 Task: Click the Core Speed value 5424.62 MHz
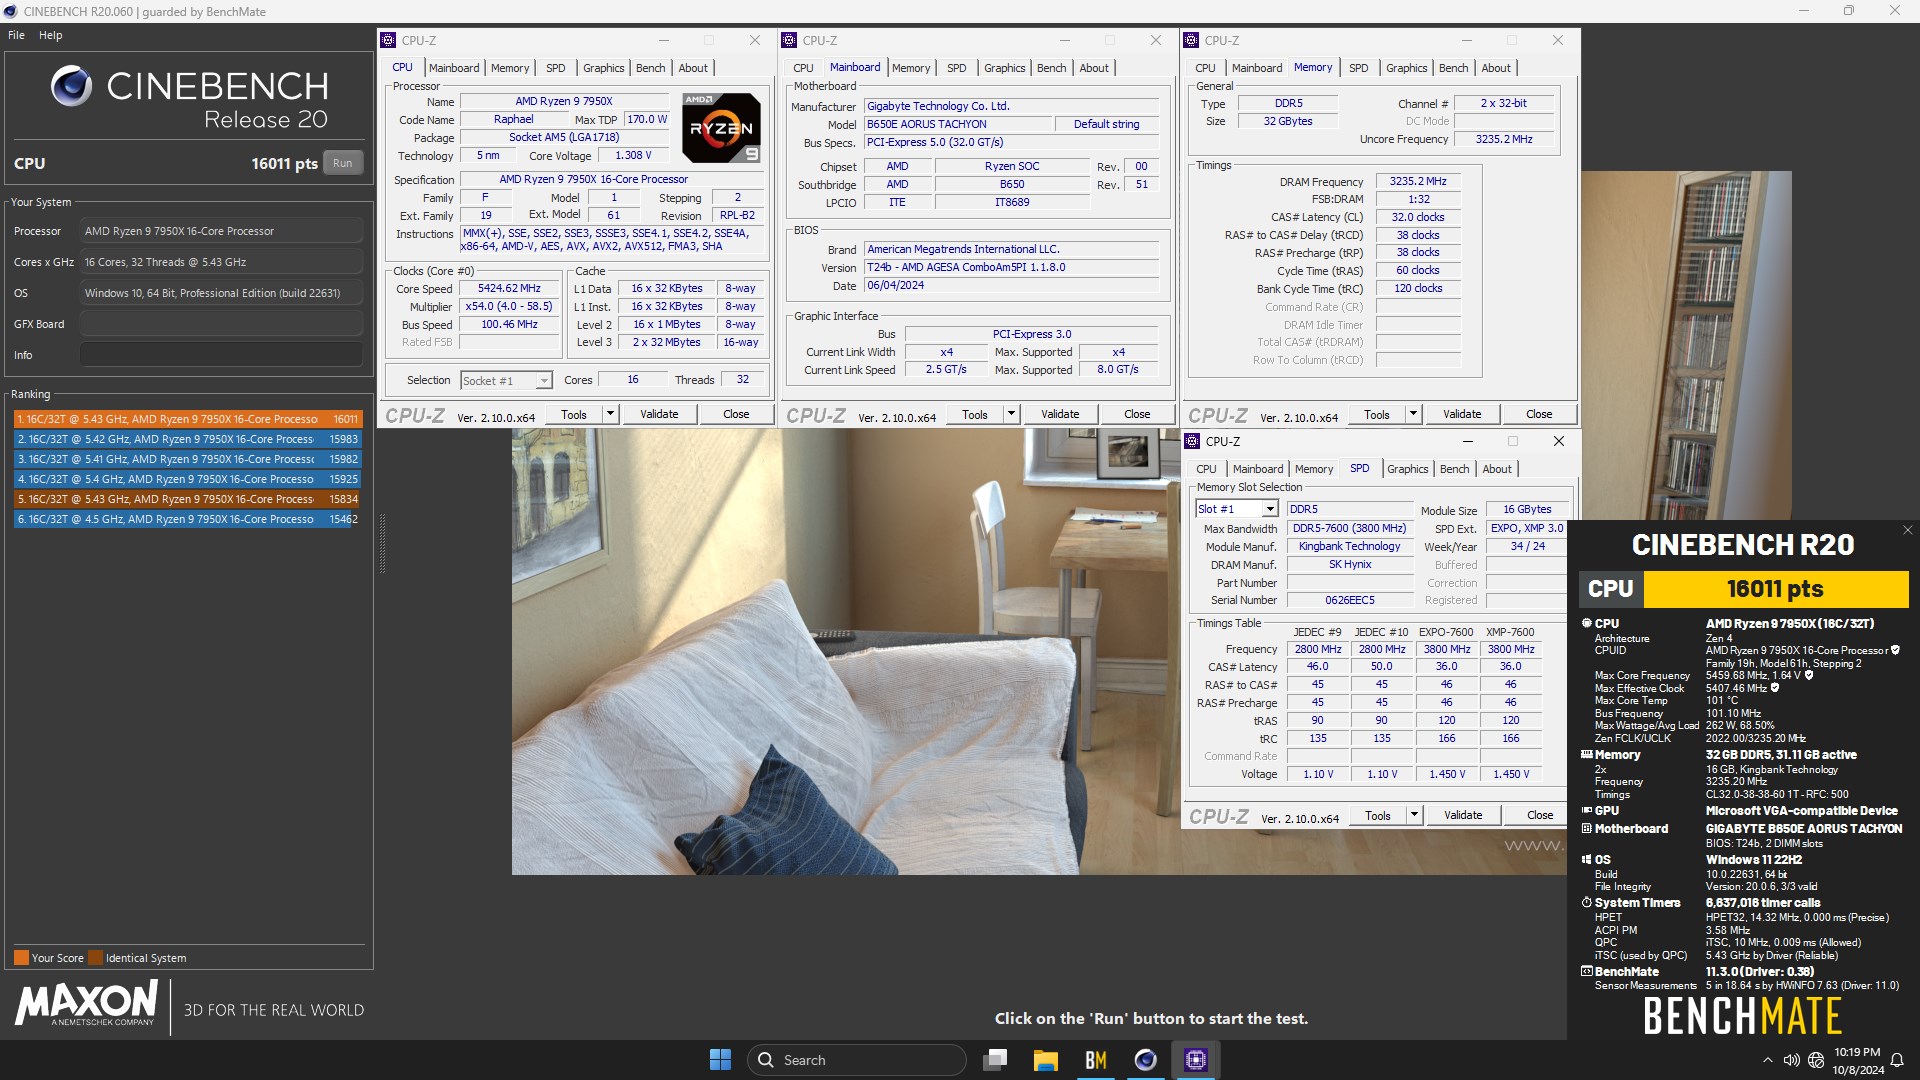[509, 288]
